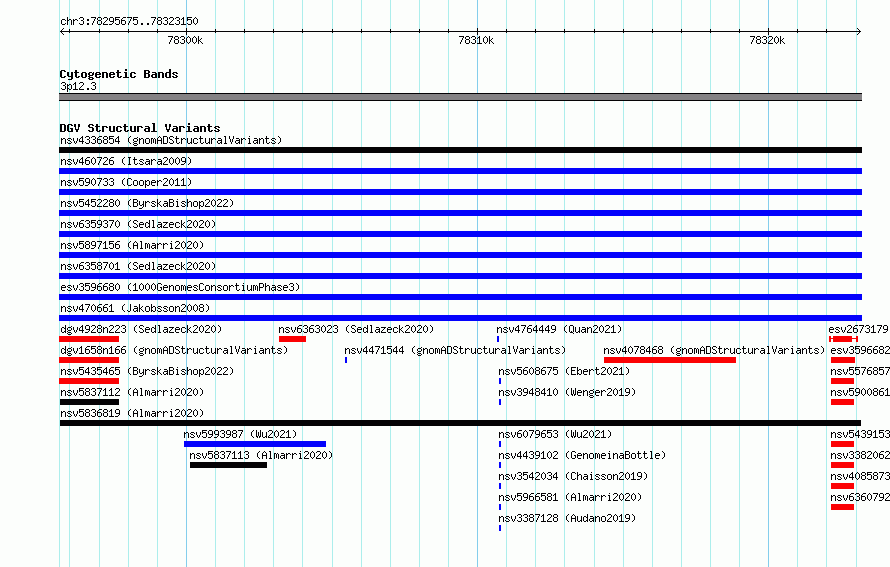Select the nsv4471544 (gnomADStructuralVariants) label
The image size is (890, 567).
[455, 350]
